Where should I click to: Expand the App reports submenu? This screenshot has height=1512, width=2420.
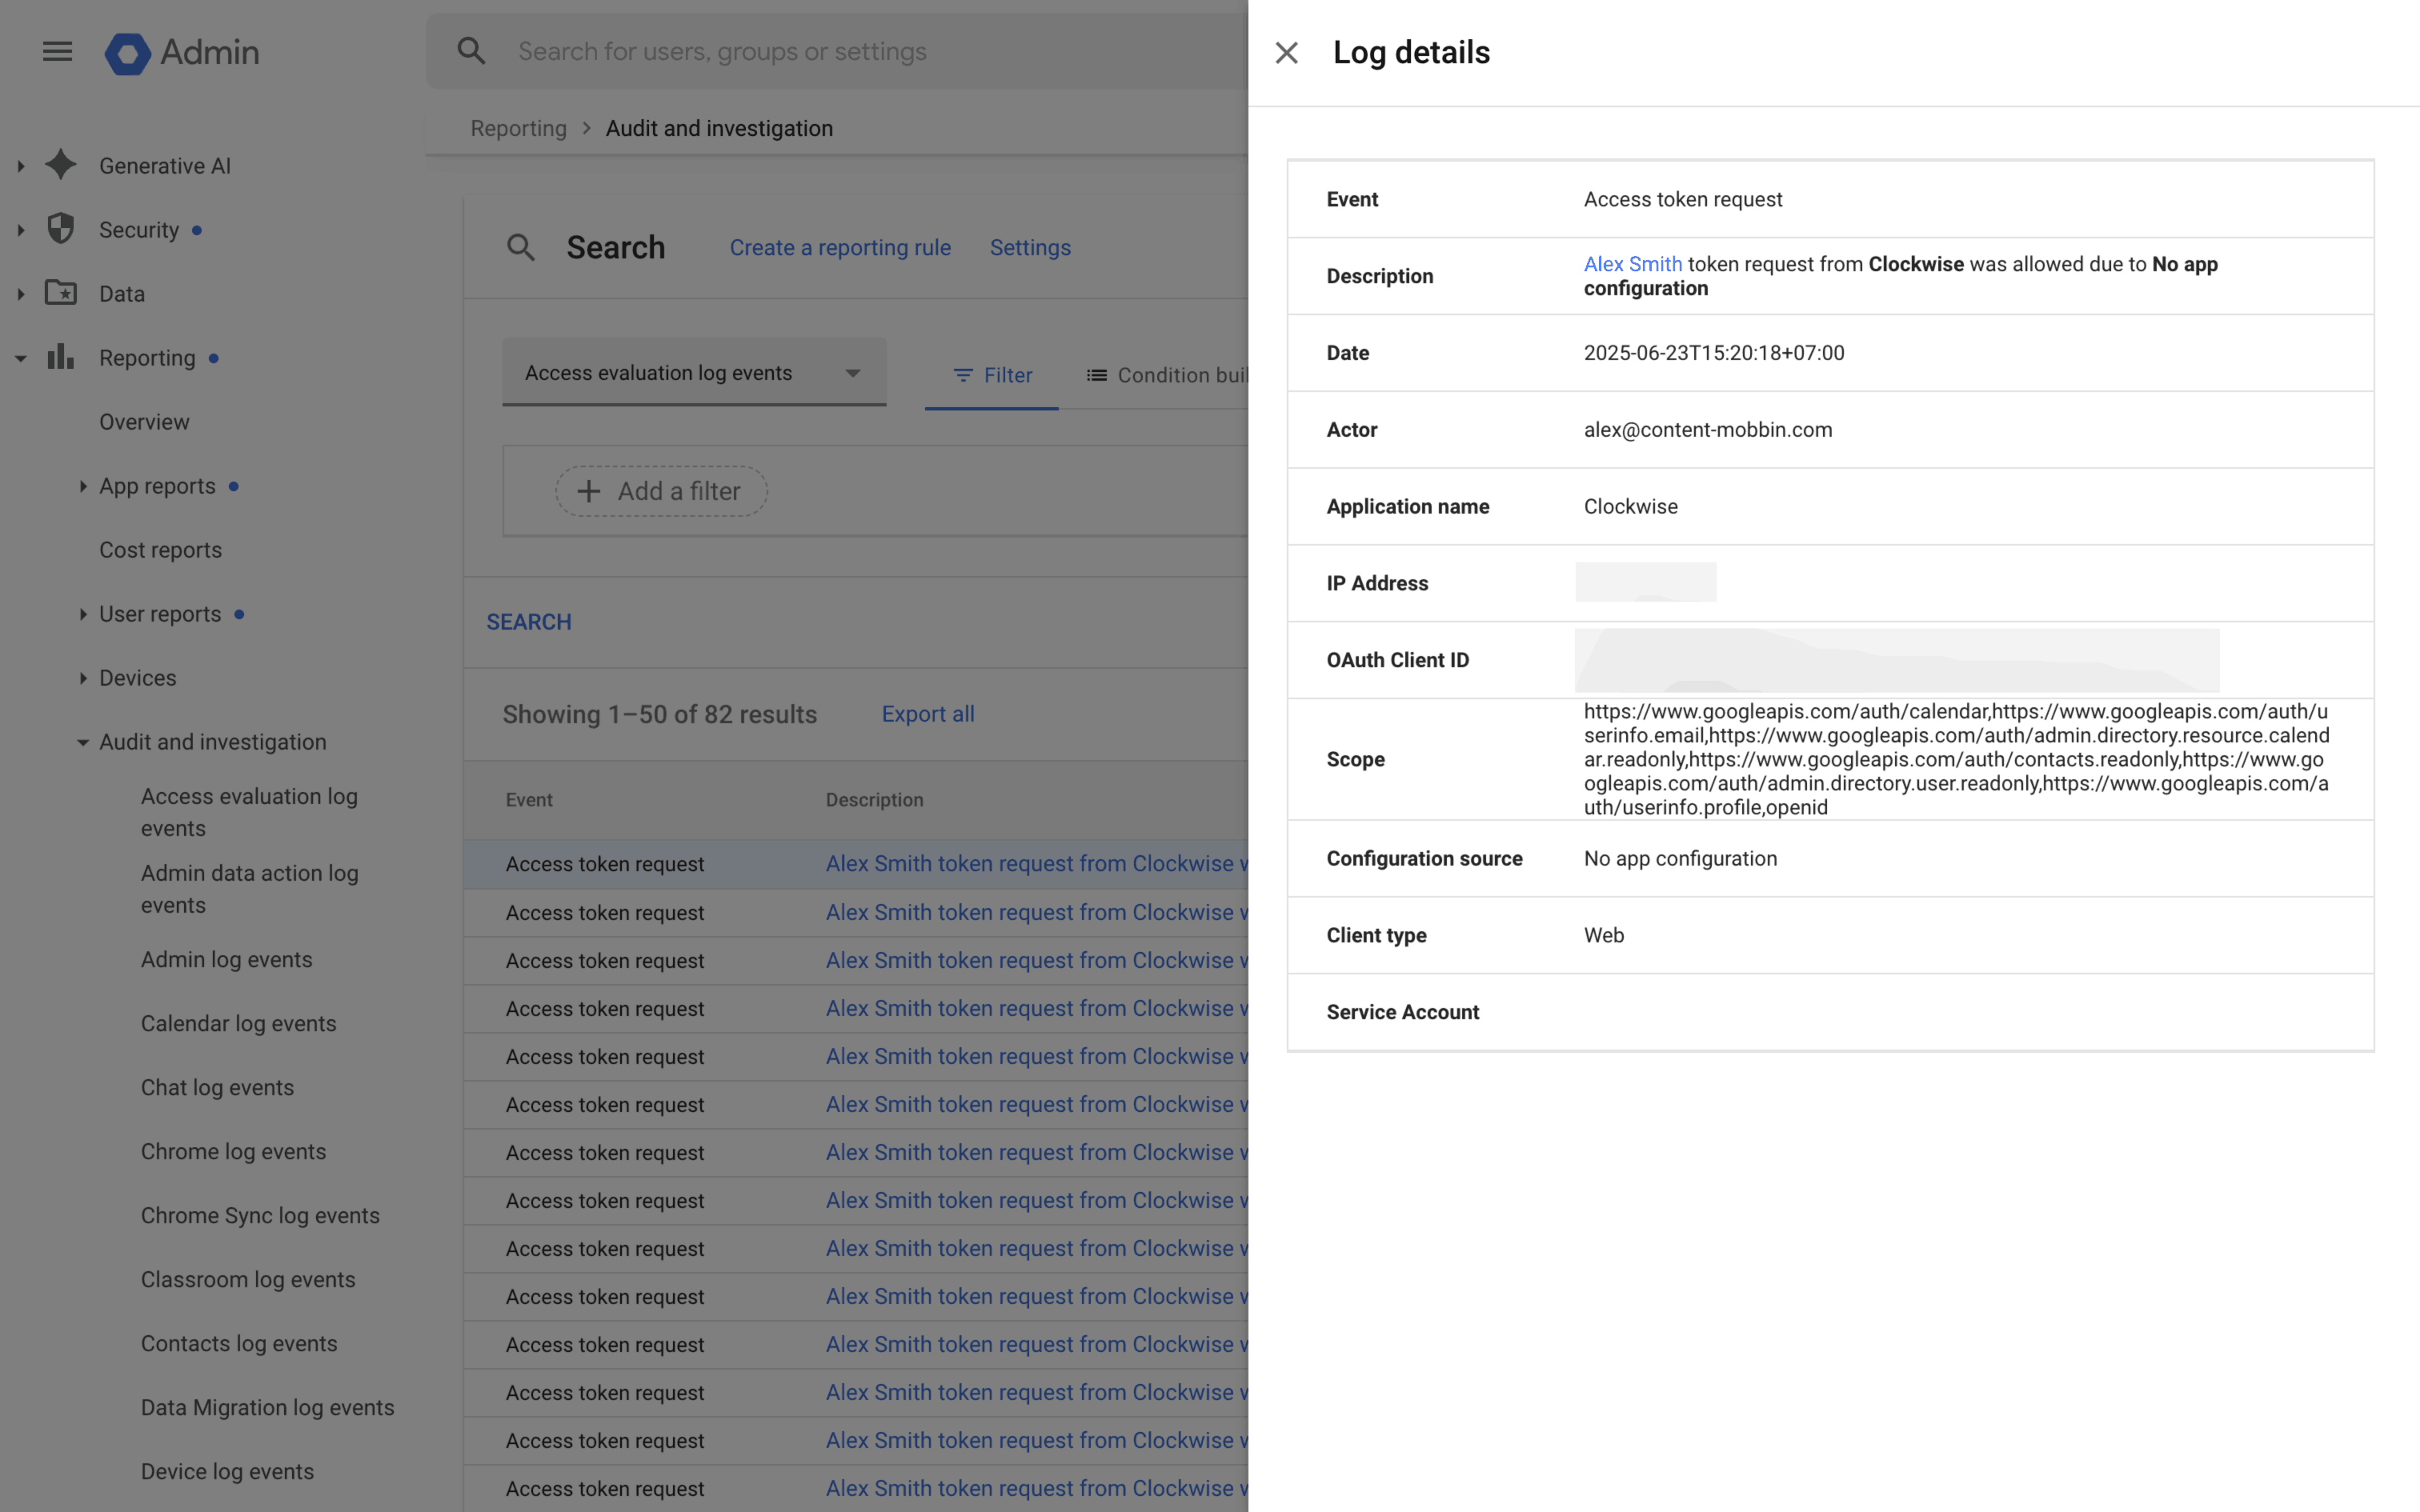coord(83,486)
